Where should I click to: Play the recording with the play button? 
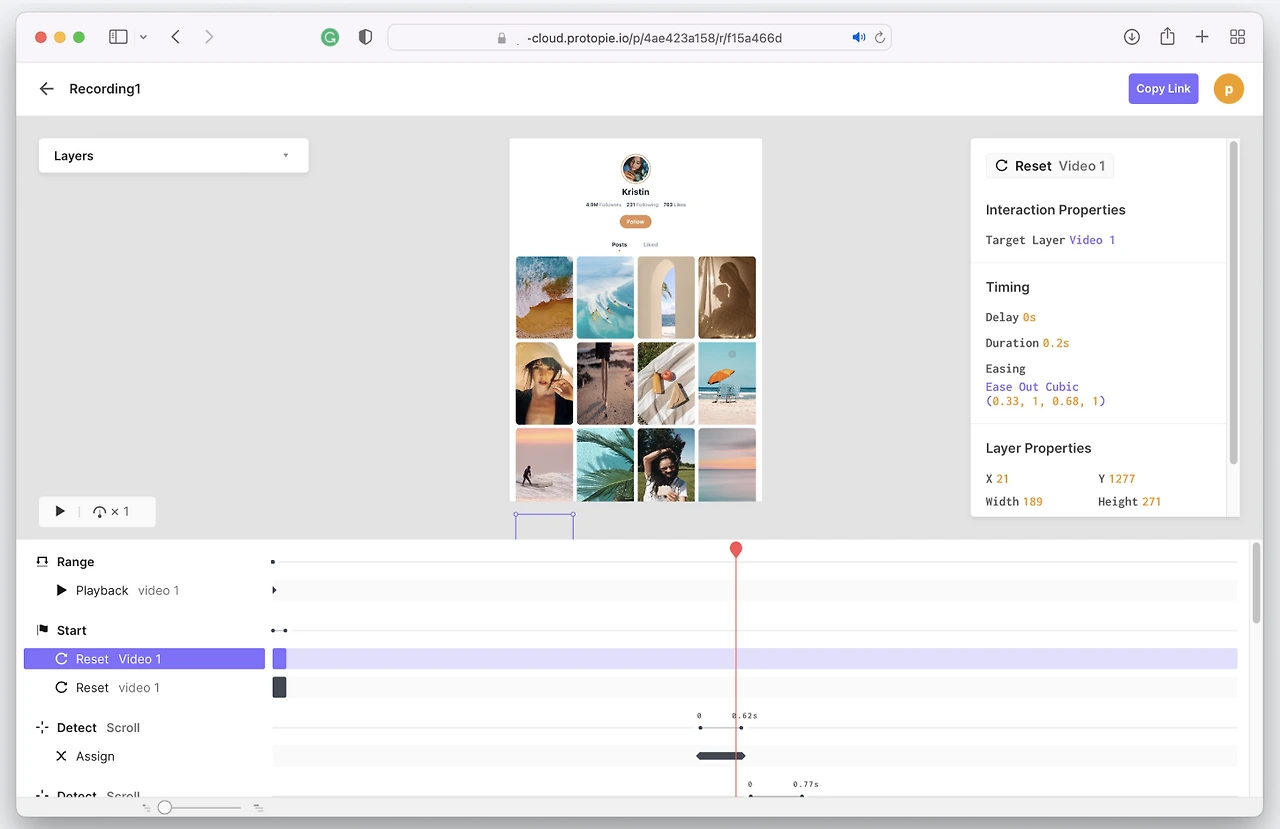point(60,511)
